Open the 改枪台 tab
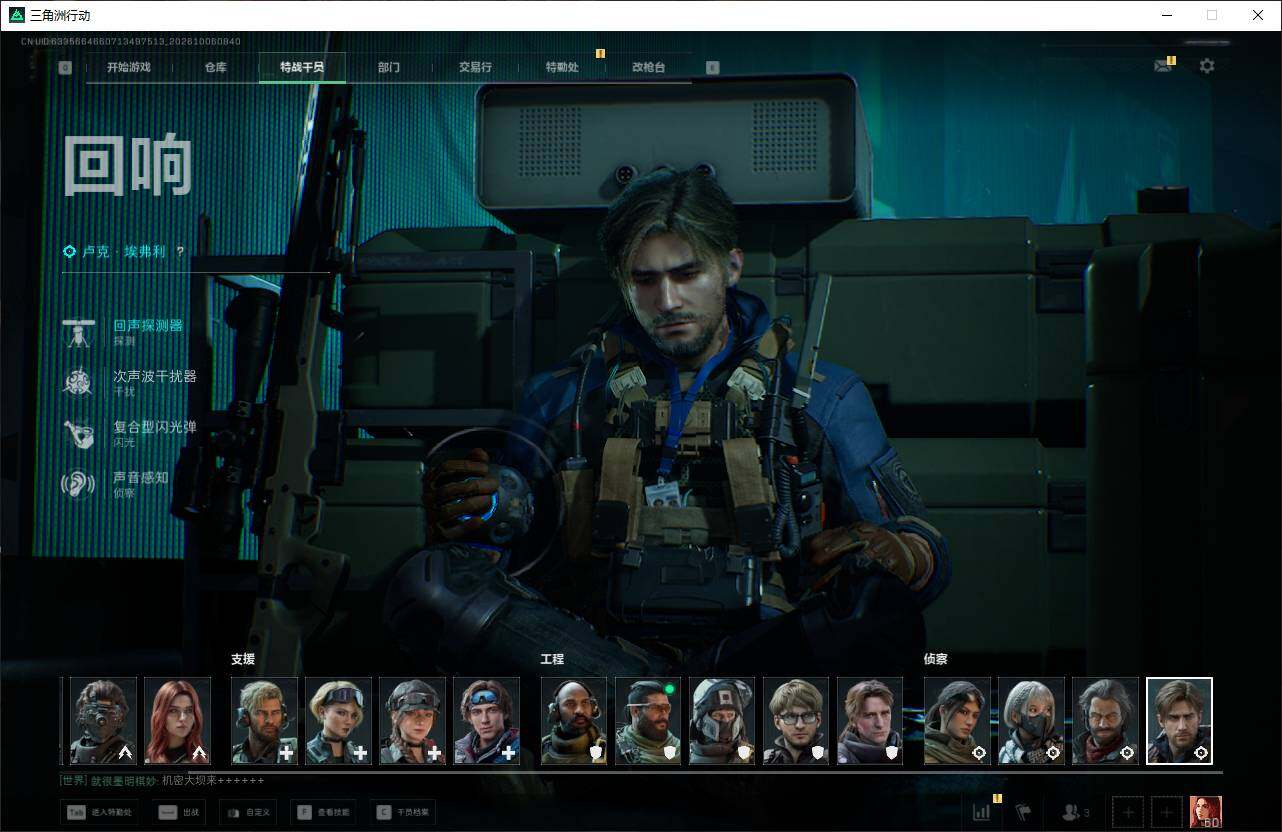1282x832 pixels. (648, 67)
